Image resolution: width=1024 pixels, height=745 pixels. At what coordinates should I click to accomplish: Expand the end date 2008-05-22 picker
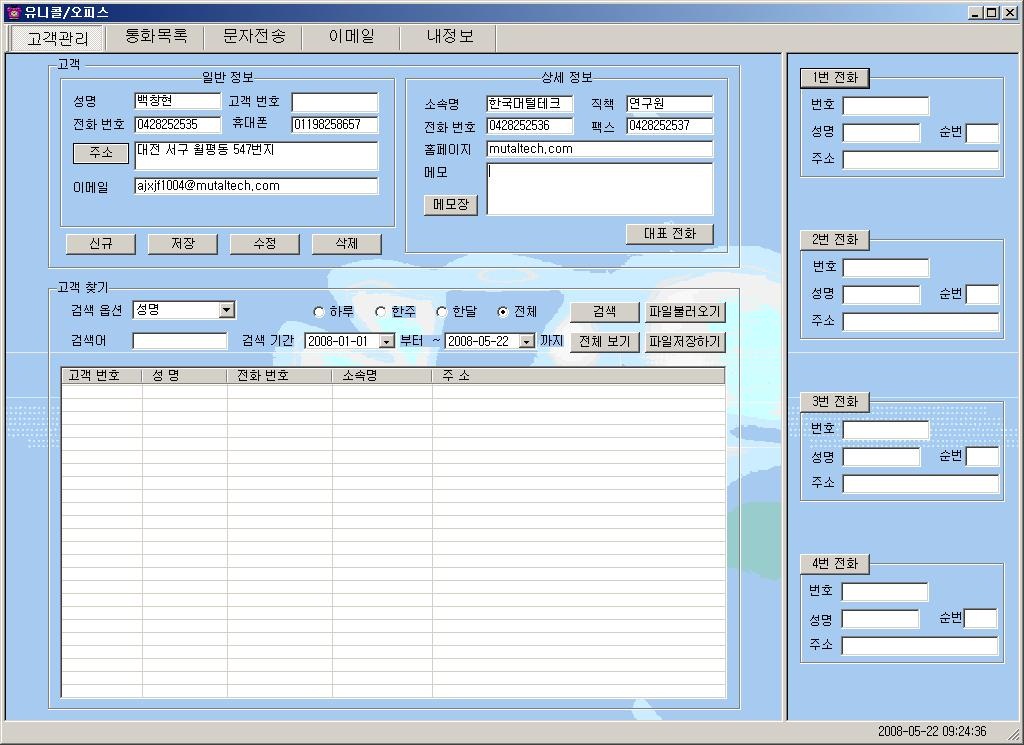526,342
